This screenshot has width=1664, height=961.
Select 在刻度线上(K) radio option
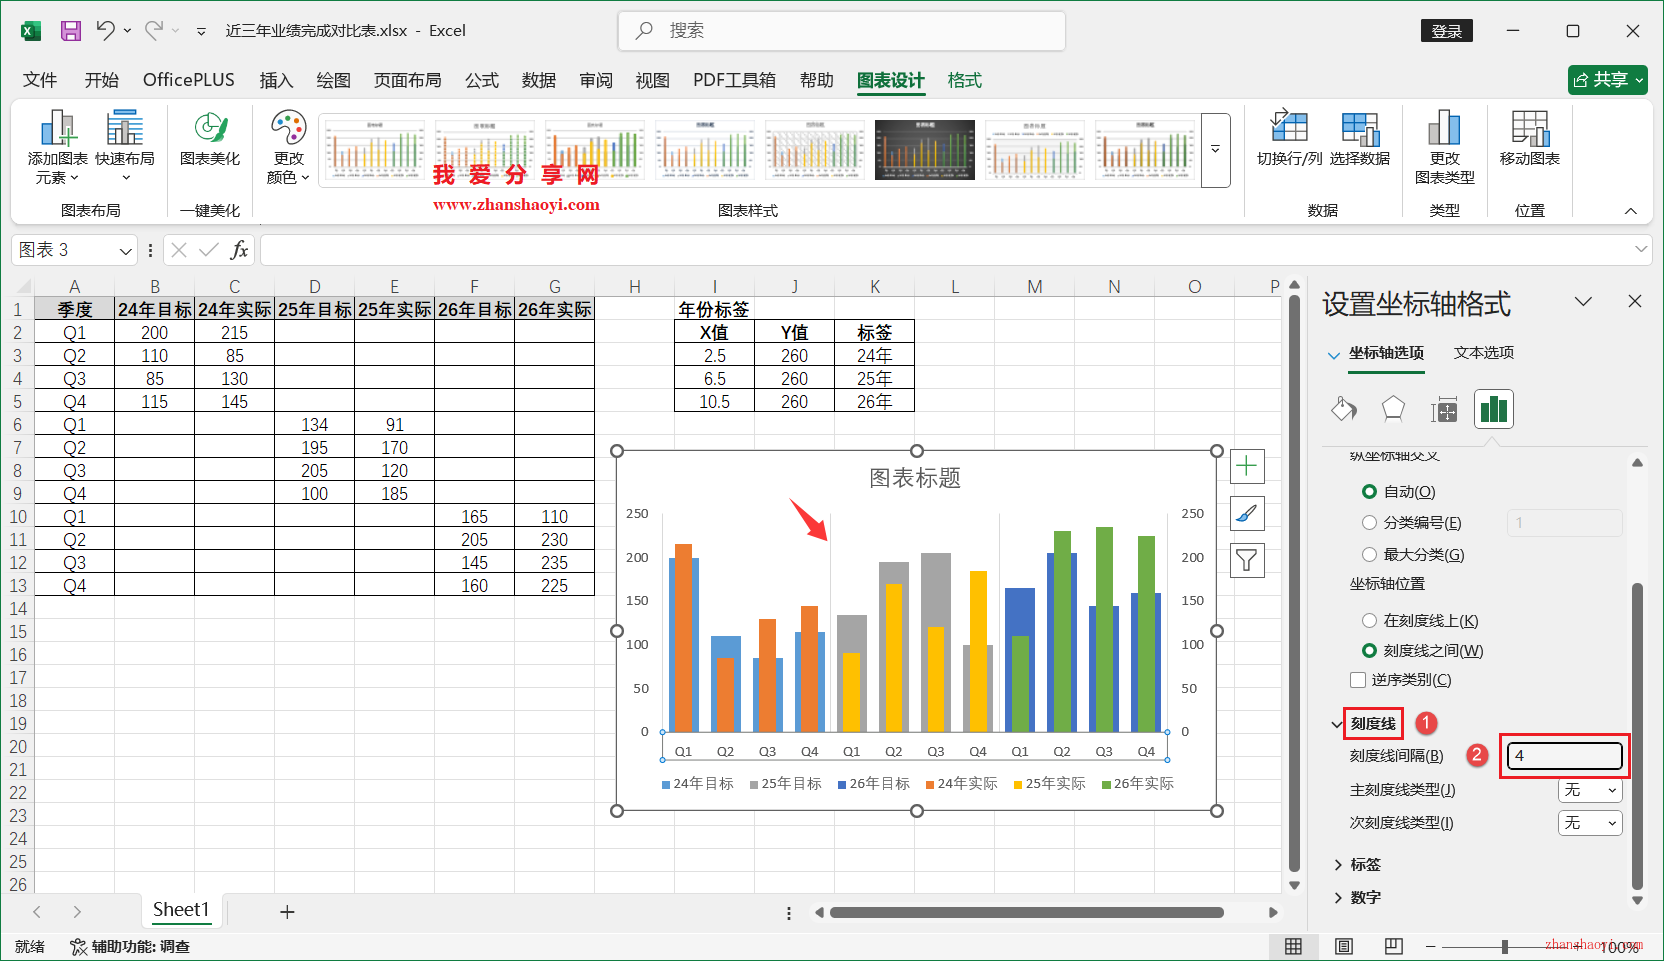[1369, 621]
